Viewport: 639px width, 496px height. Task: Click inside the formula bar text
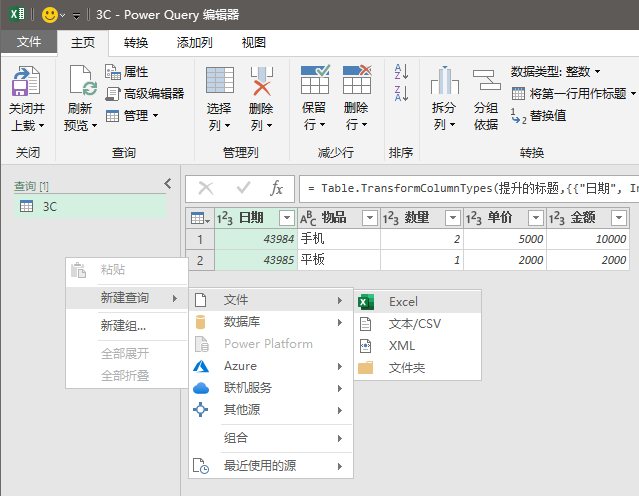click(469, 188)
